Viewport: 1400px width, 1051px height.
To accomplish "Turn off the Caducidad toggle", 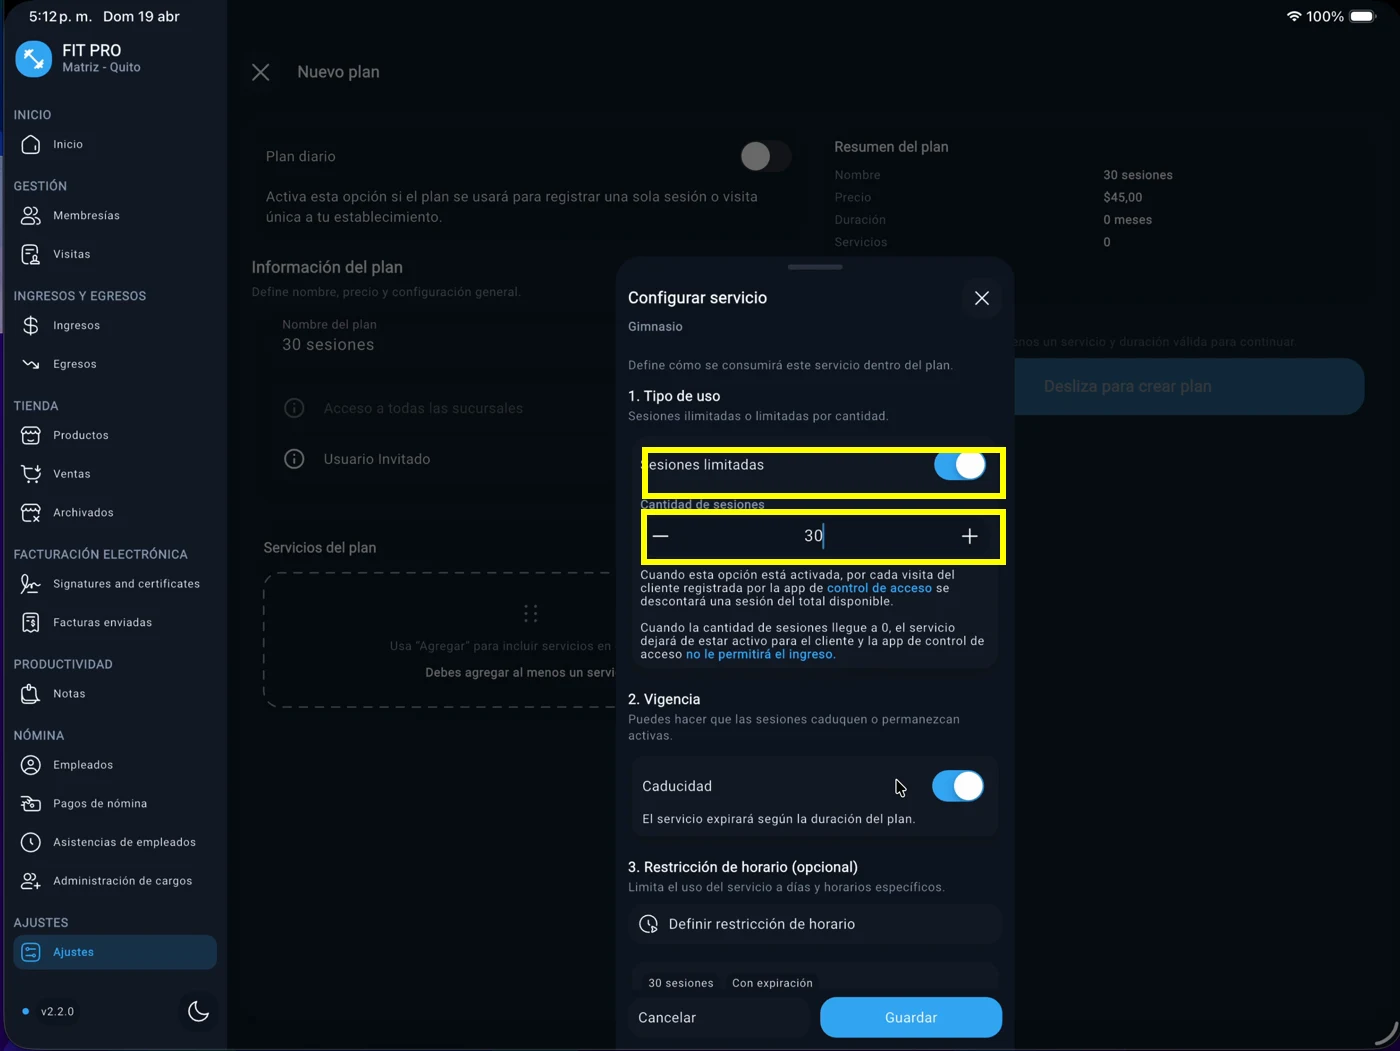I will (x=957, y=786).
